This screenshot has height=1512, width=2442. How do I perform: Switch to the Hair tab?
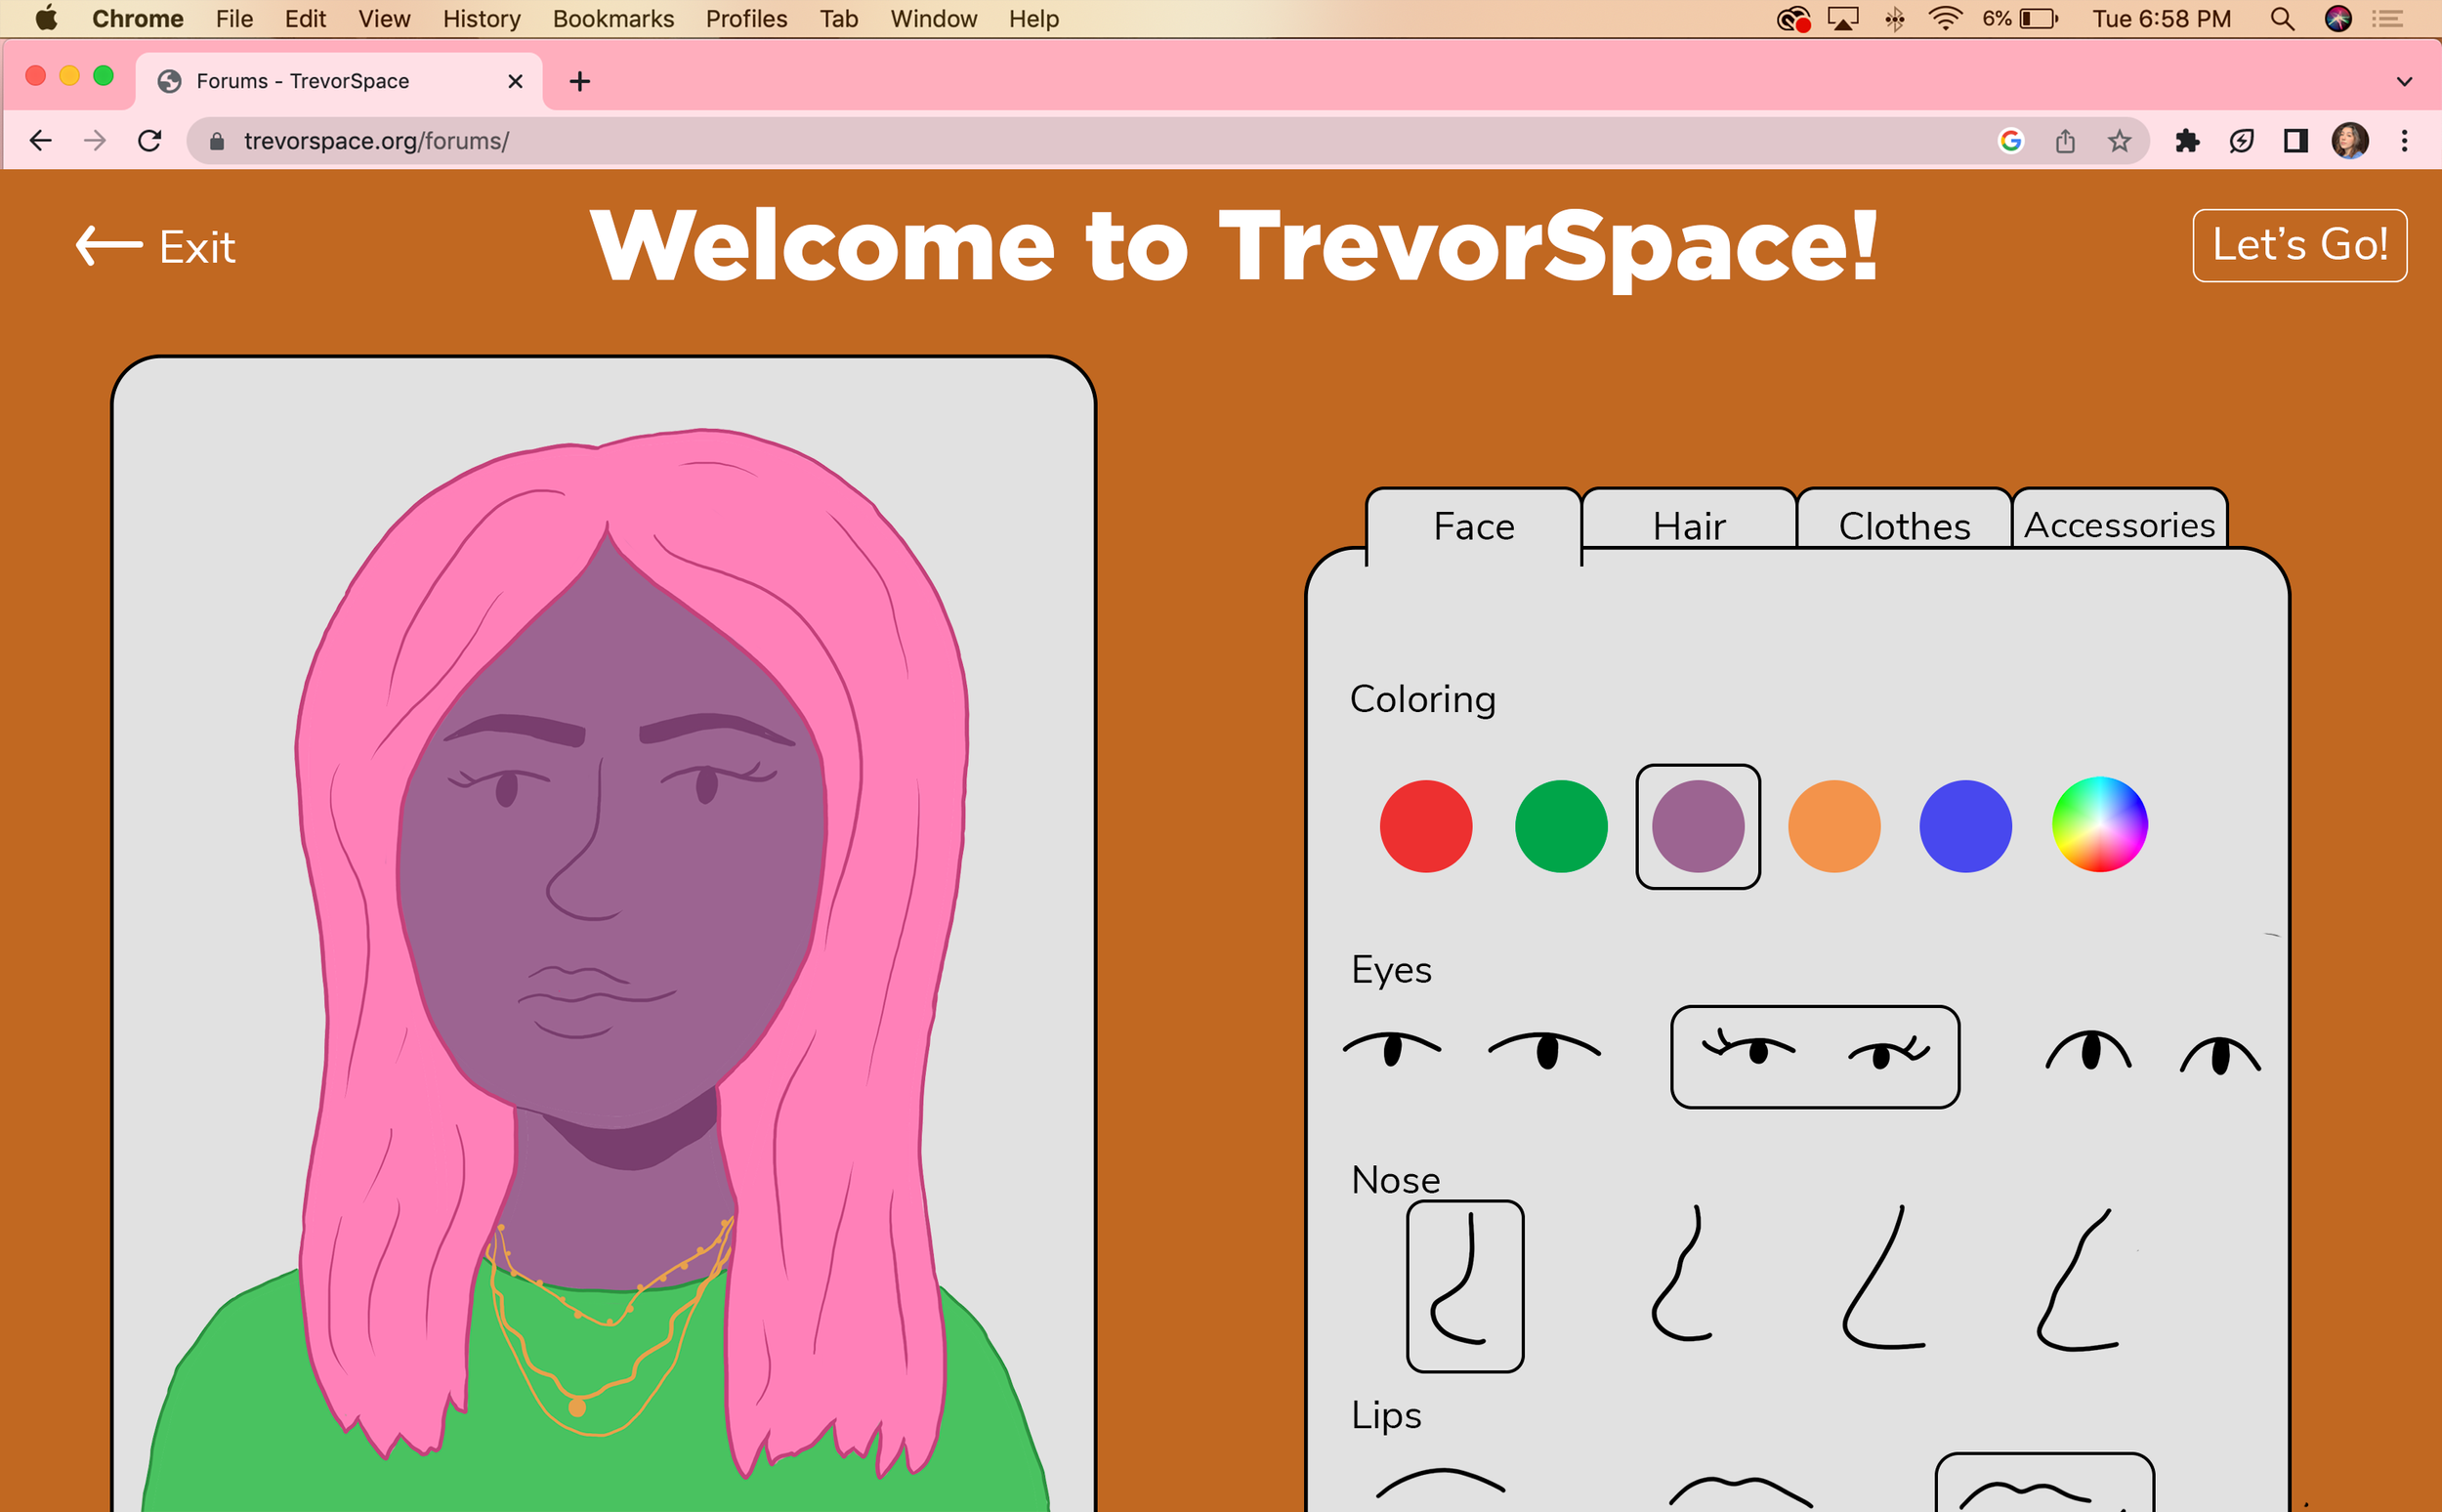(1688, 525)
